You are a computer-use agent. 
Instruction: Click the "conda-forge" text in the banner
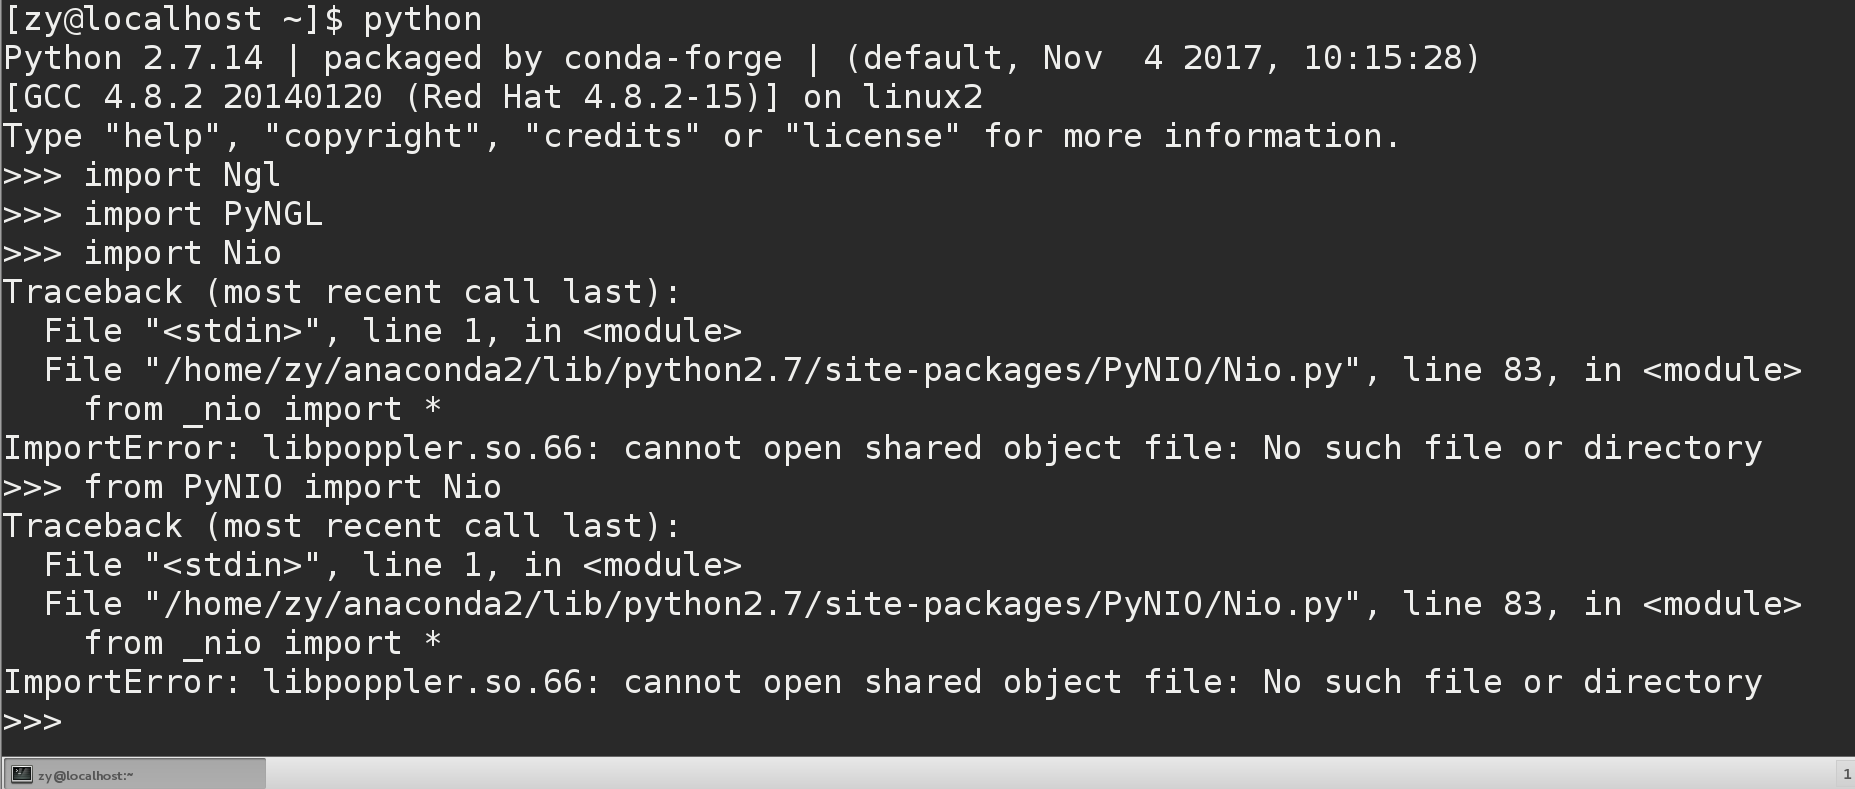[672, 58]
